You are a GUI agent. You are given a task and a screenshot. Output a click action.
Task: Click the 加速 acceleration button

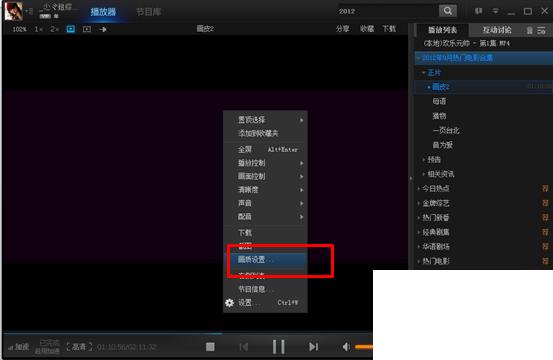click(19, 347)
